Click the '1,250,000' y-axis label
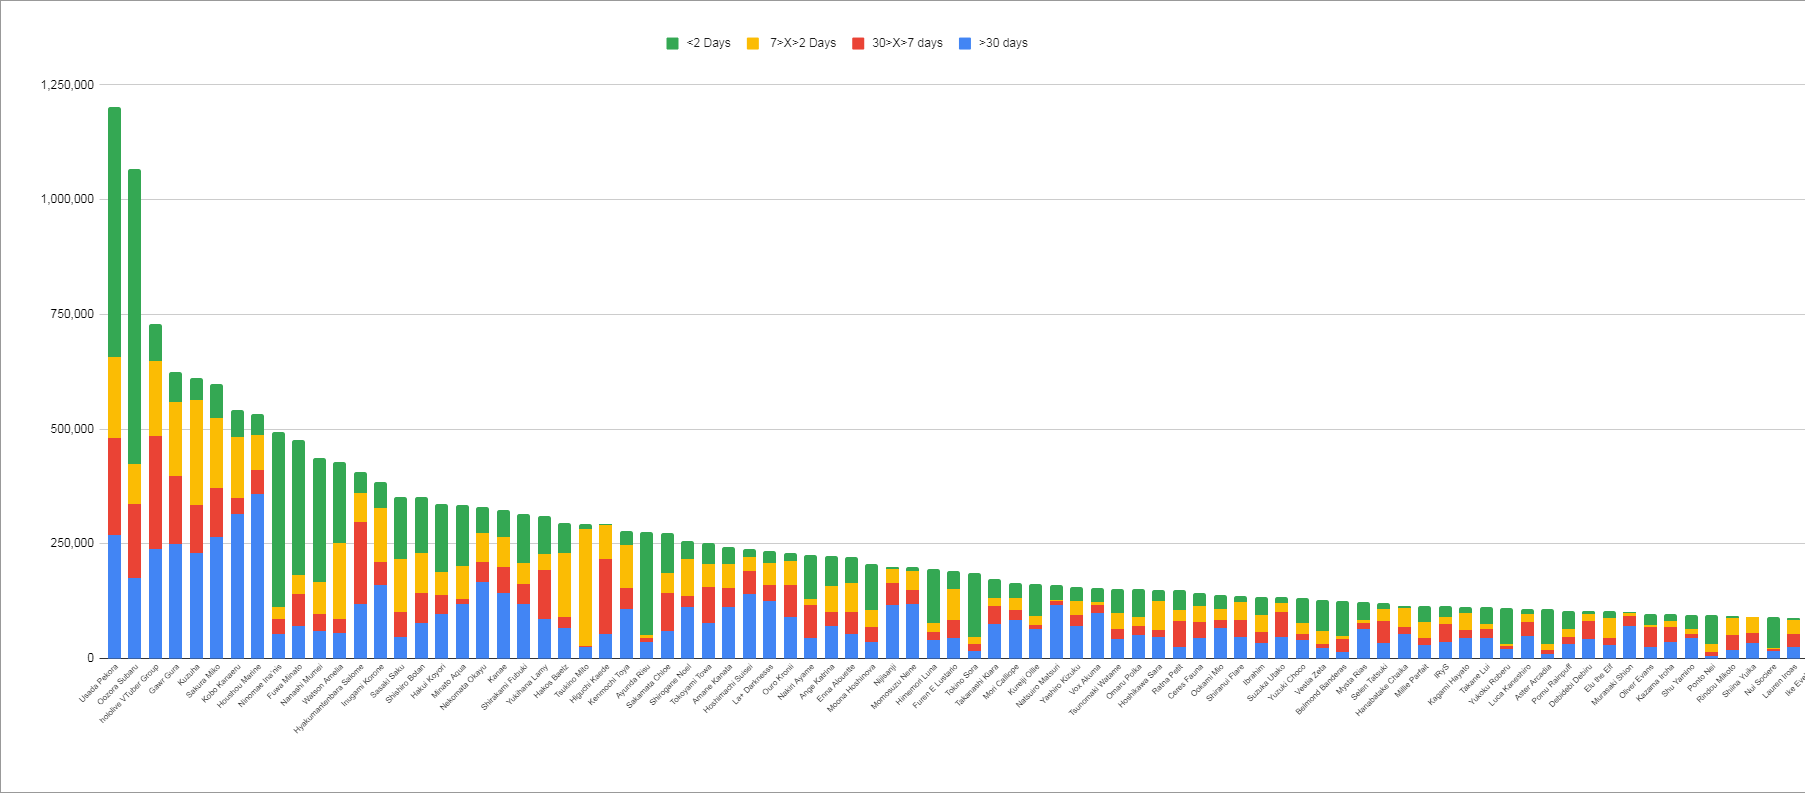The image size is (1805, 793). (x=67, y=85)
